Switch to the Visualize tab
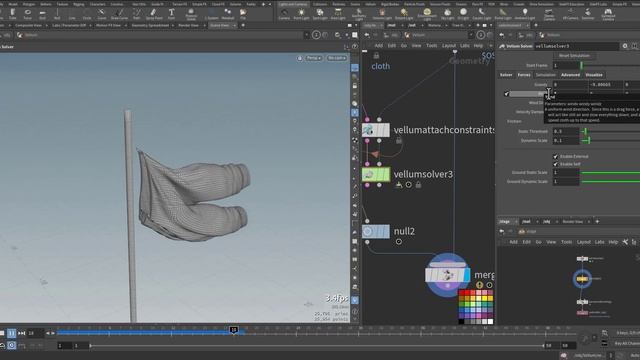The height and width of the screenshot is (360, 640). pyautogui.click(x=593, y=75)
